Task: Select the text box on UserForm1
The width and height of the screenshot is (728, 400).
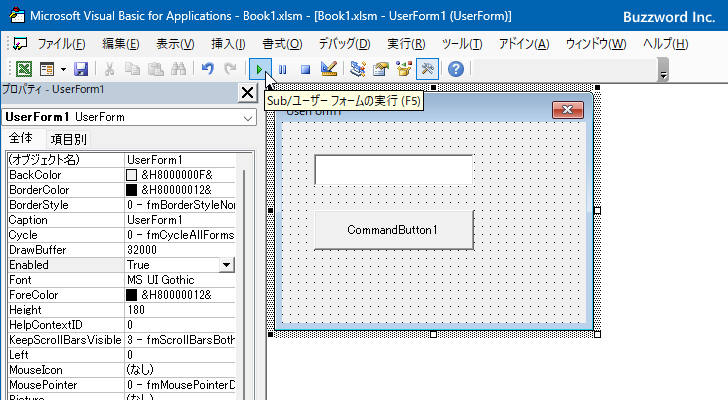Action: (x=393, y=170)
